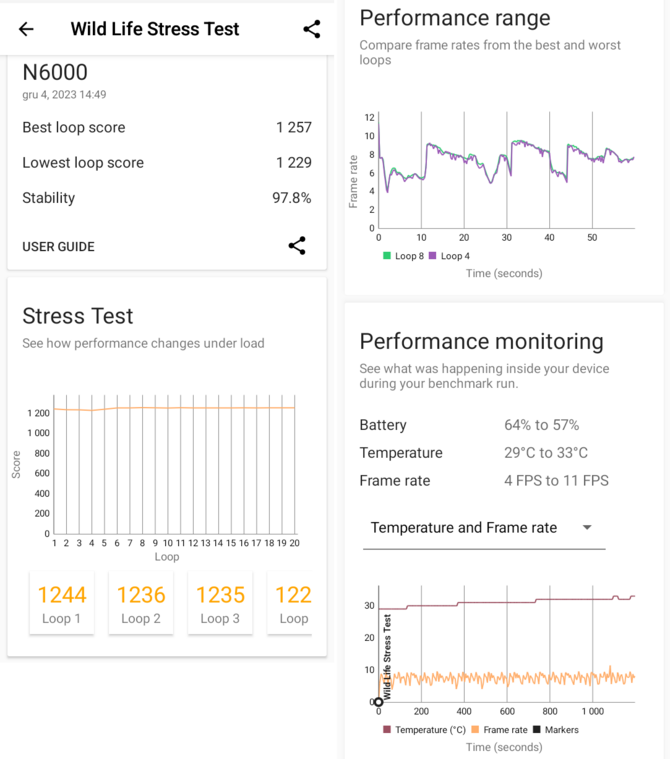Share result via top header share icon
The width and height of the screenshot is (670, 759).
click(312, 29)
